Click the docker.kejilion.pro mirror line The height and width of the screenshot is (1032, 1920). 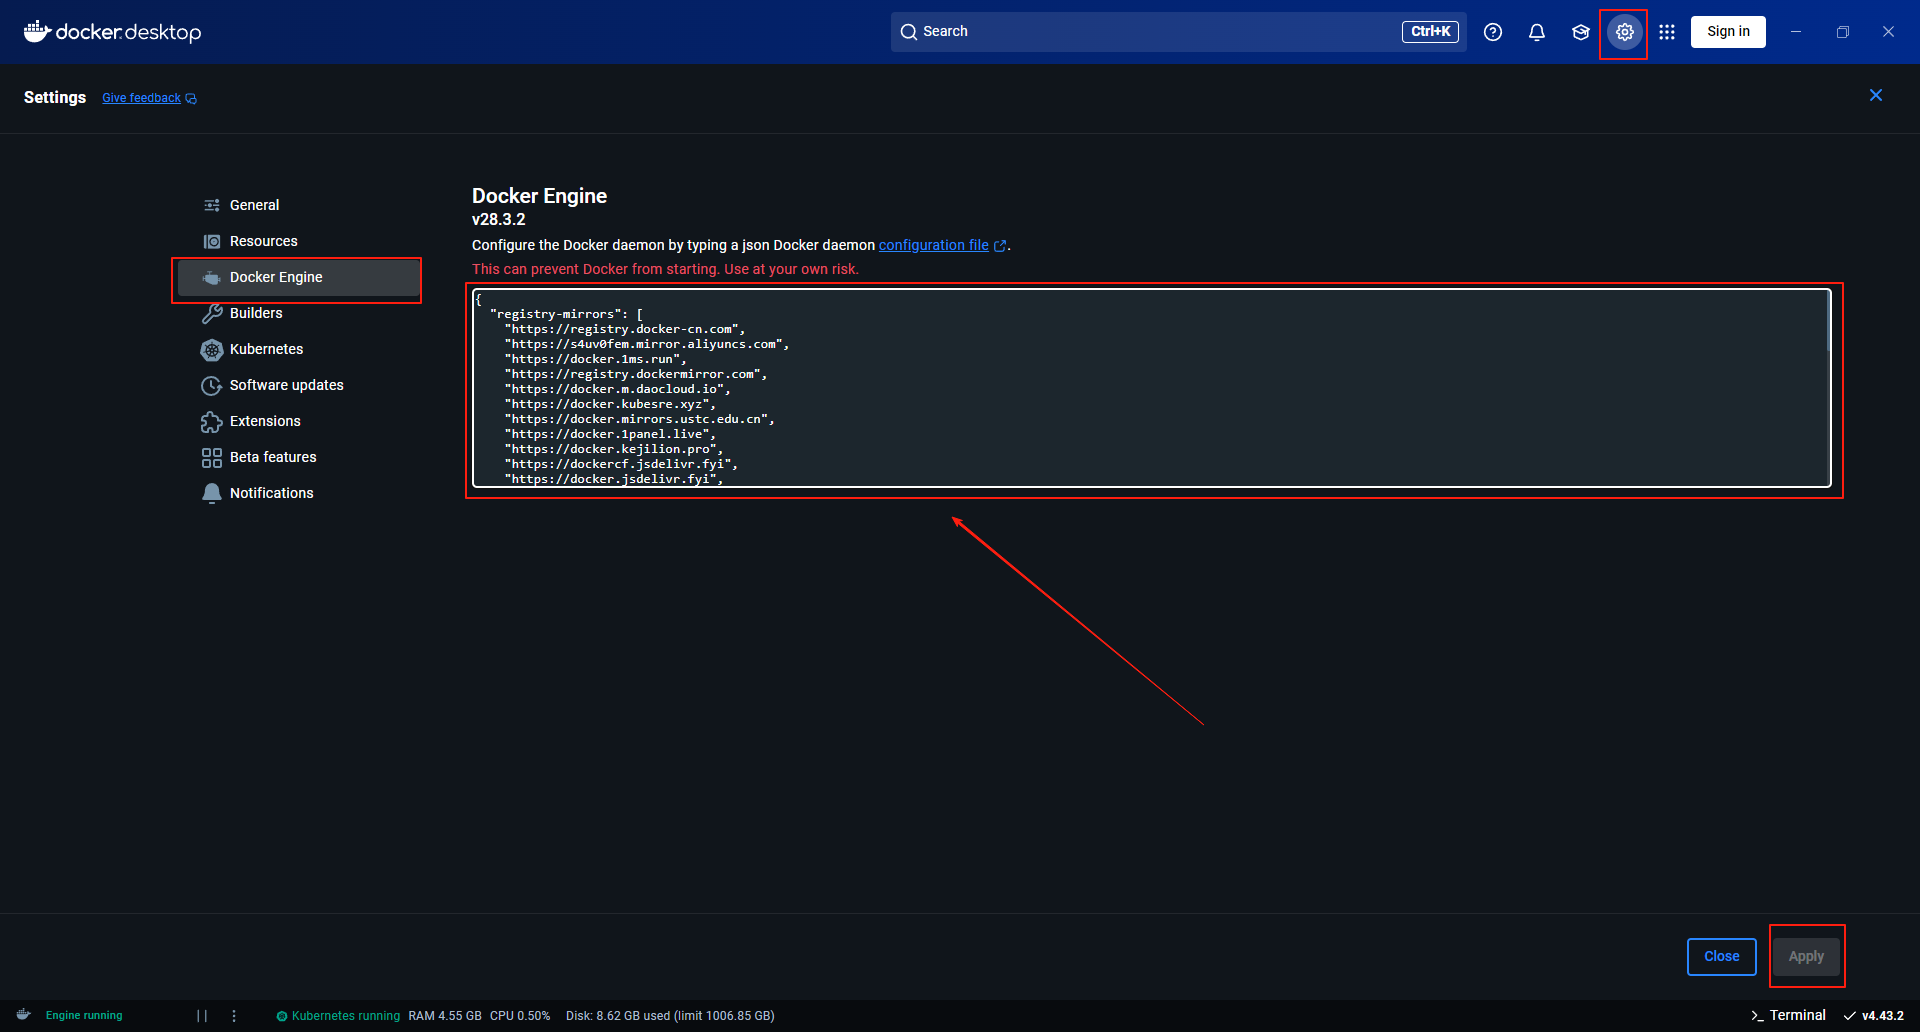(614, 449)
